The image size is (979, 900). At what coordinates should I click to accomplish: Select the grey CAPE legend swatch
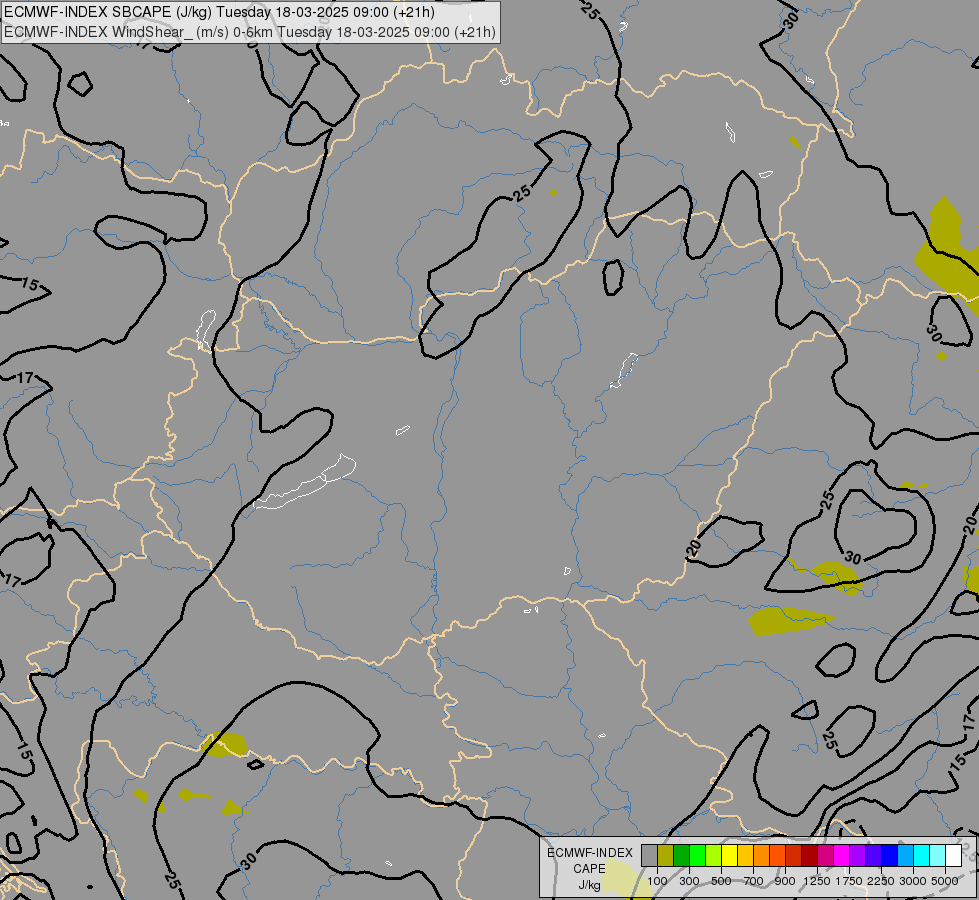click(649, 856)
